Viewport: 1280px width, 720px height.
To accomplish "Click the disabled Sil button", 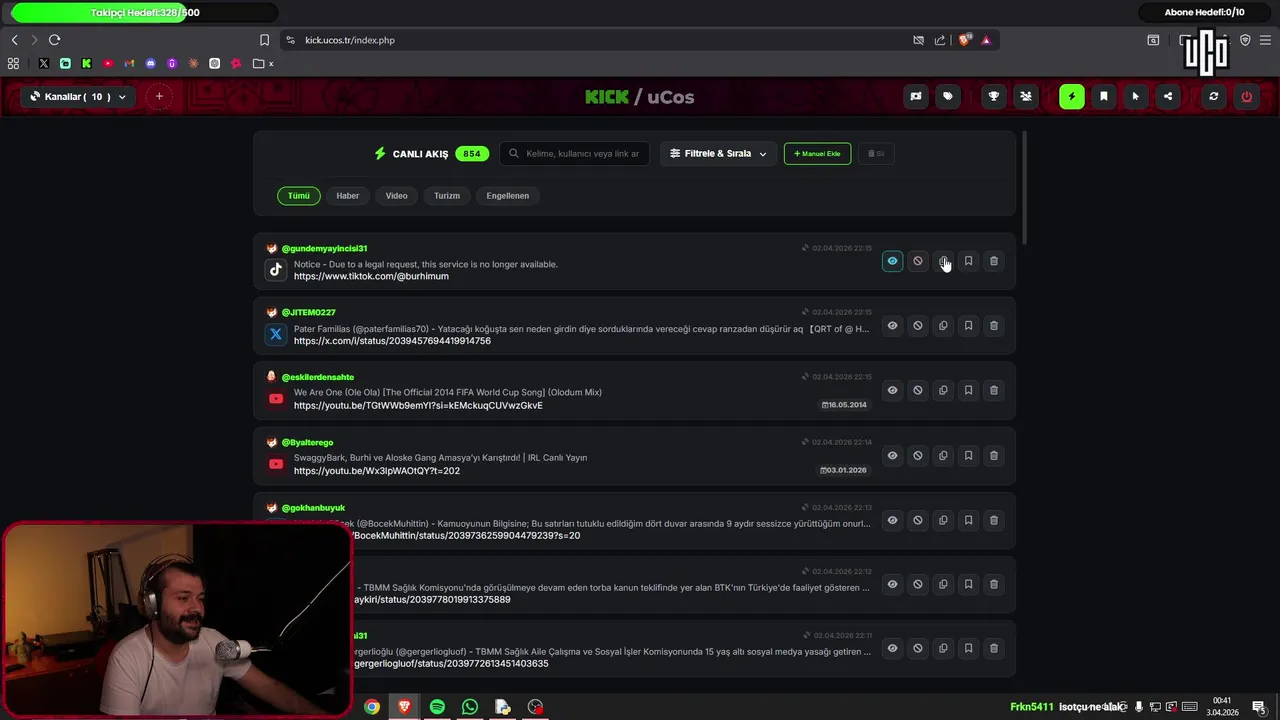I will pyautogui.click(x=876, y=153).
